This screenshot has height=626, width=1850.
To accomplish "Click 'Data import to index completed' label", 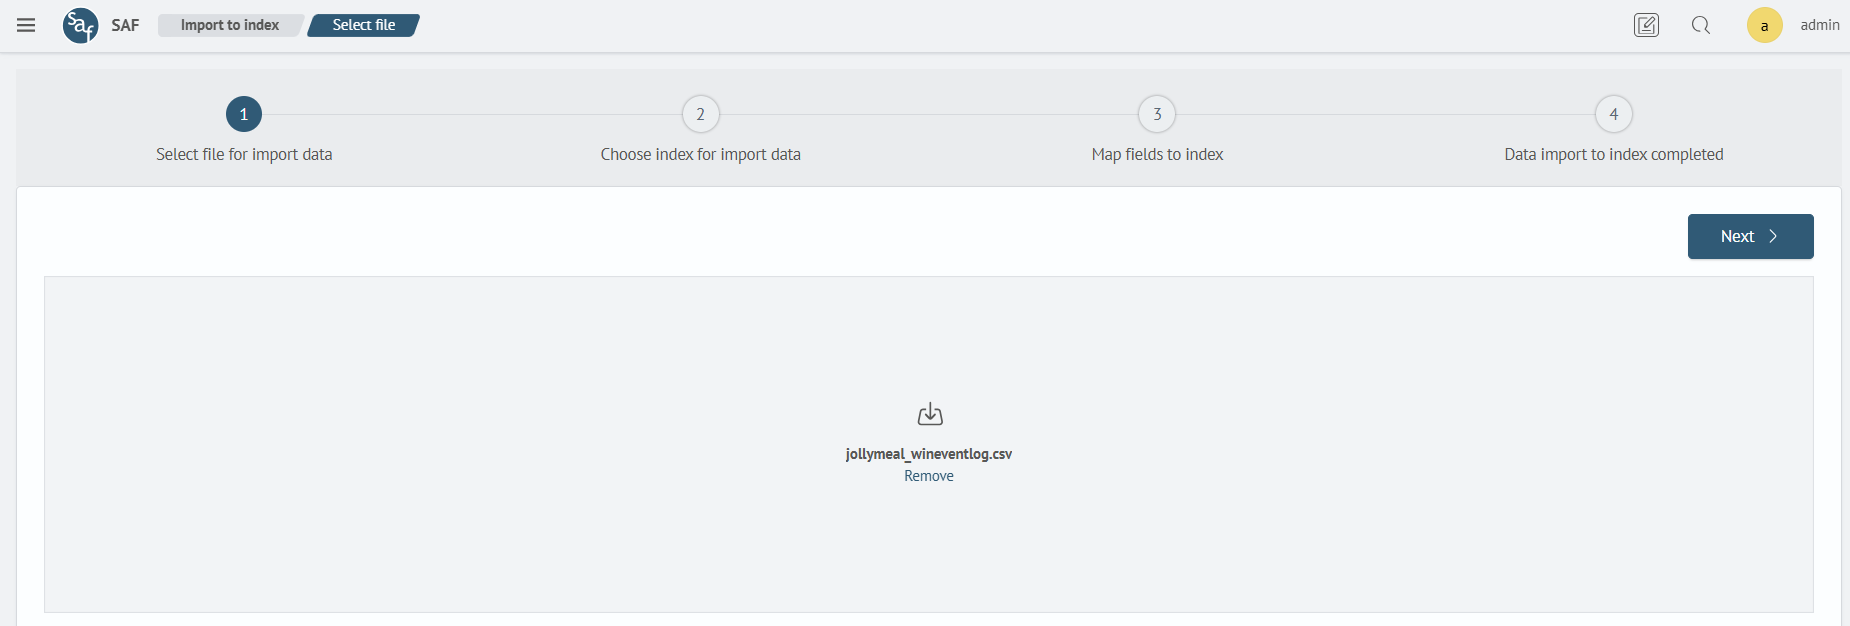I will pyautogui.click(x=1614, y=154).
